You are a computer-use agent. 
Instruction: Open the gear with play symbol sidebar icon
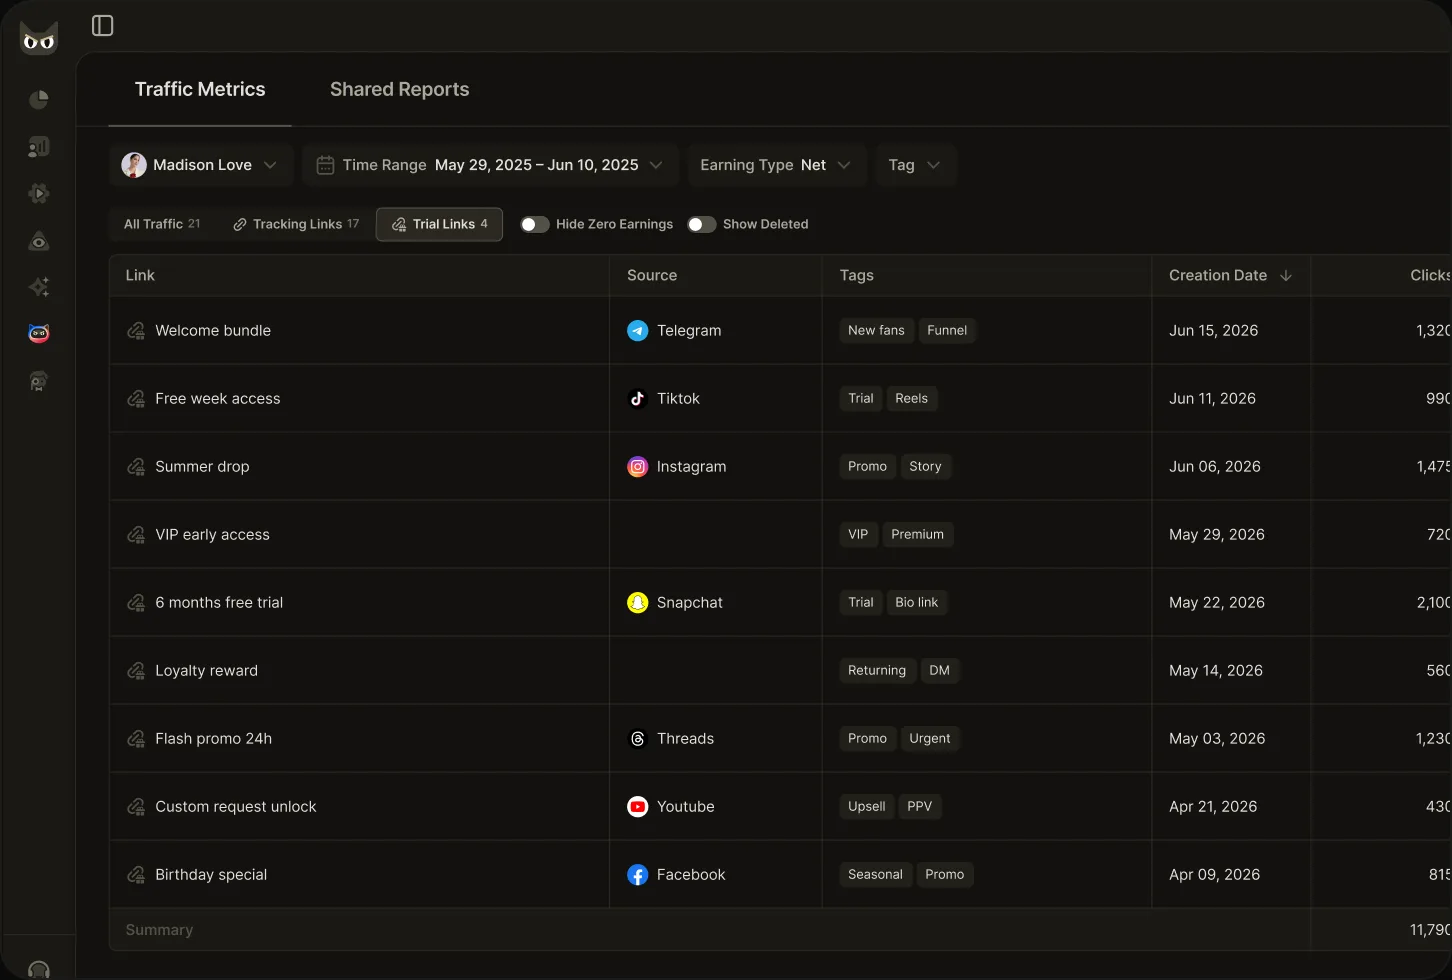click(x=39, y=193)
